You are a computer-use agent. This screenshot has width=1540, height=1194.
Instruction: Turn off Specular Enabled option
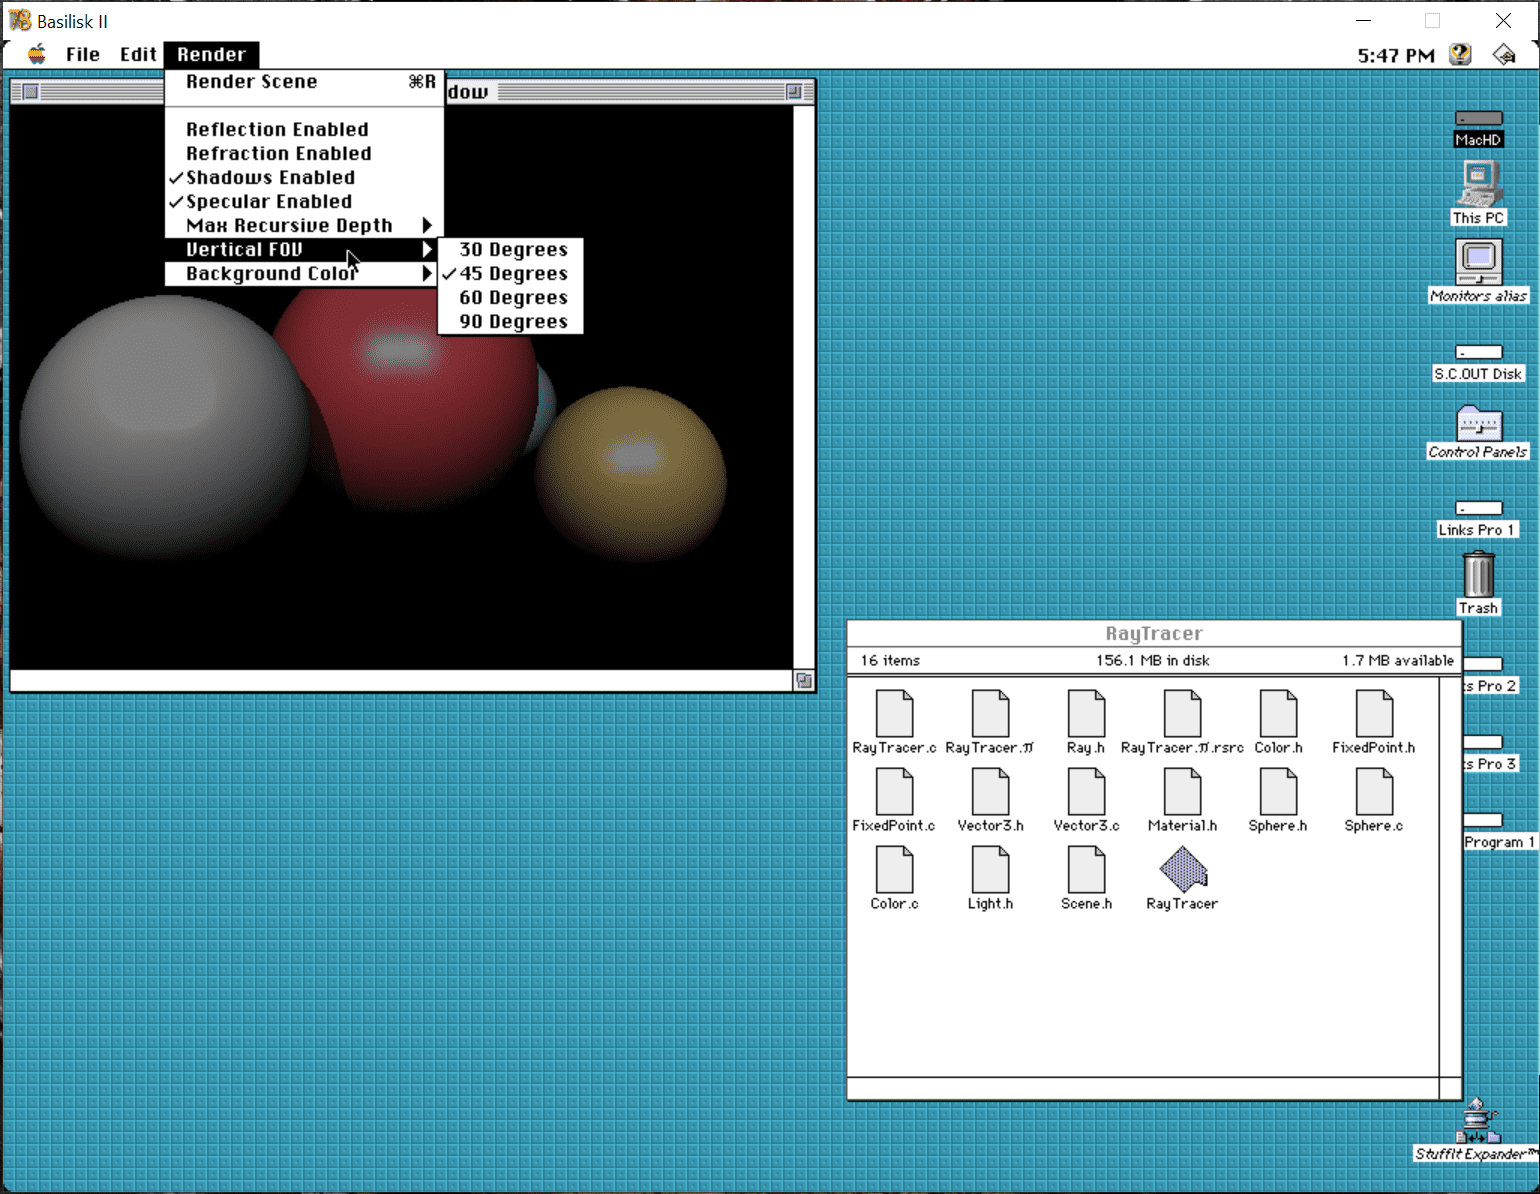[x=269, y=202]
